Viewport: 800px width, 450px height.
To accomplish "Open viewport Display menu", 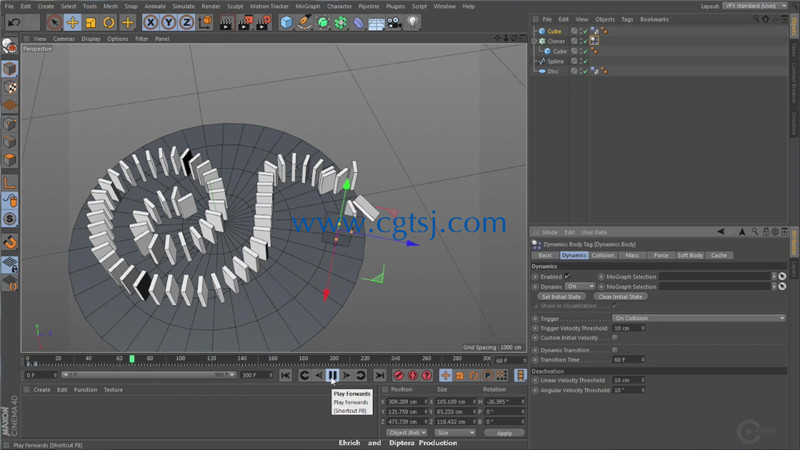I will click(x=91, y=39).
